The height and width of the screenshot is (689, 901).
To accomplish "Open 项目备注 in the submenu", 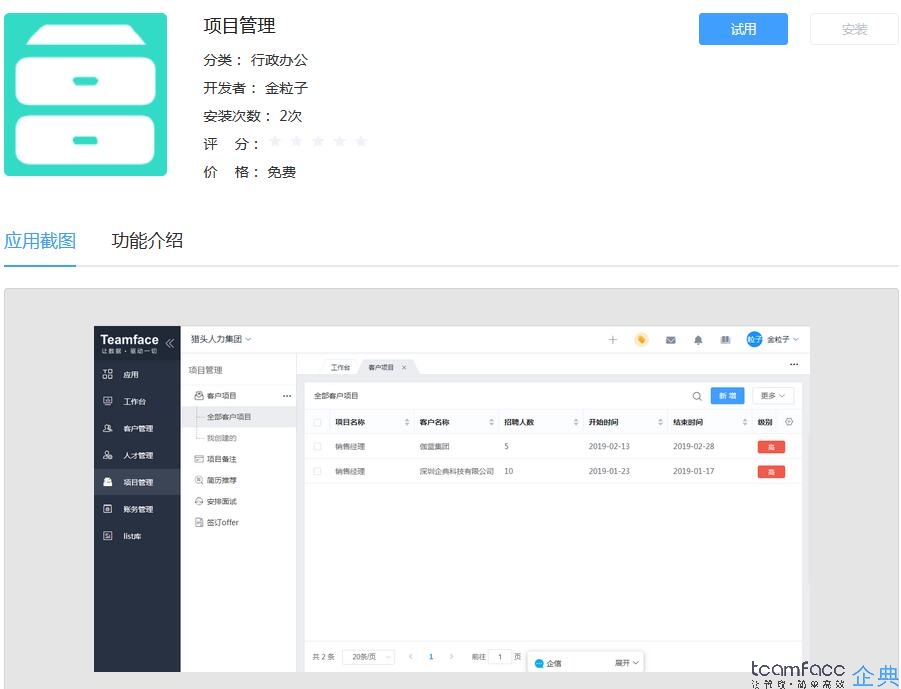I will tap(221, 459).
